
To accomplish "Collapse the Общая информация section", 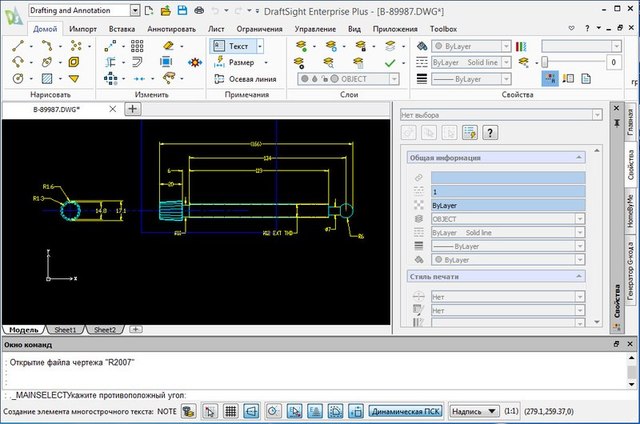I will tap(577, 158).
